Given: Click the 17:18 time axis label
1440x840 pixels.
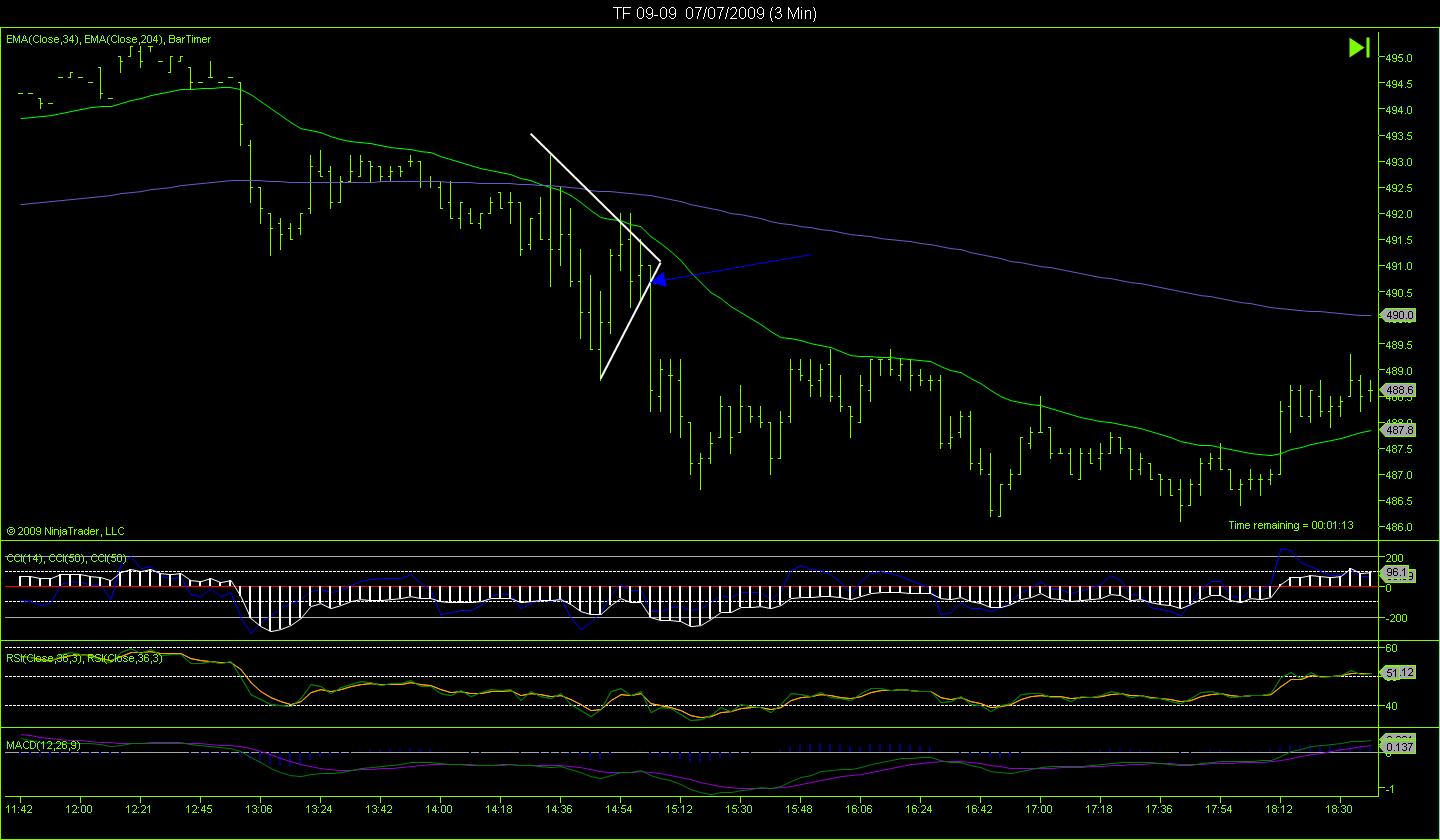Looking at the screenshot, I should point(1099,808).
